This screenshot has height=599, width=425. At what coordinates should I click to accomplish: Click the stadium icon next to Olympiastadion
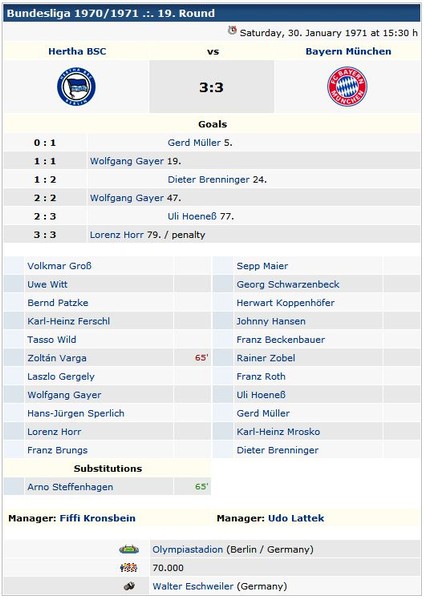click(129, 549)
